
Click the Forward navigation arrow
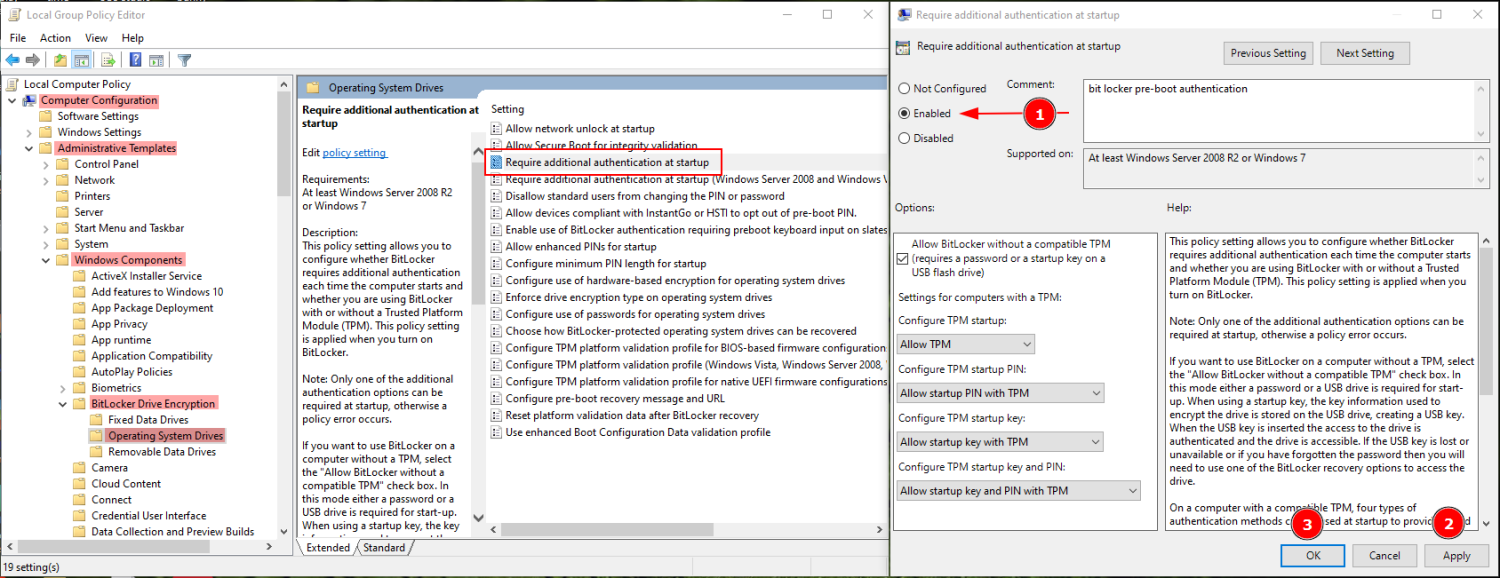32,58
